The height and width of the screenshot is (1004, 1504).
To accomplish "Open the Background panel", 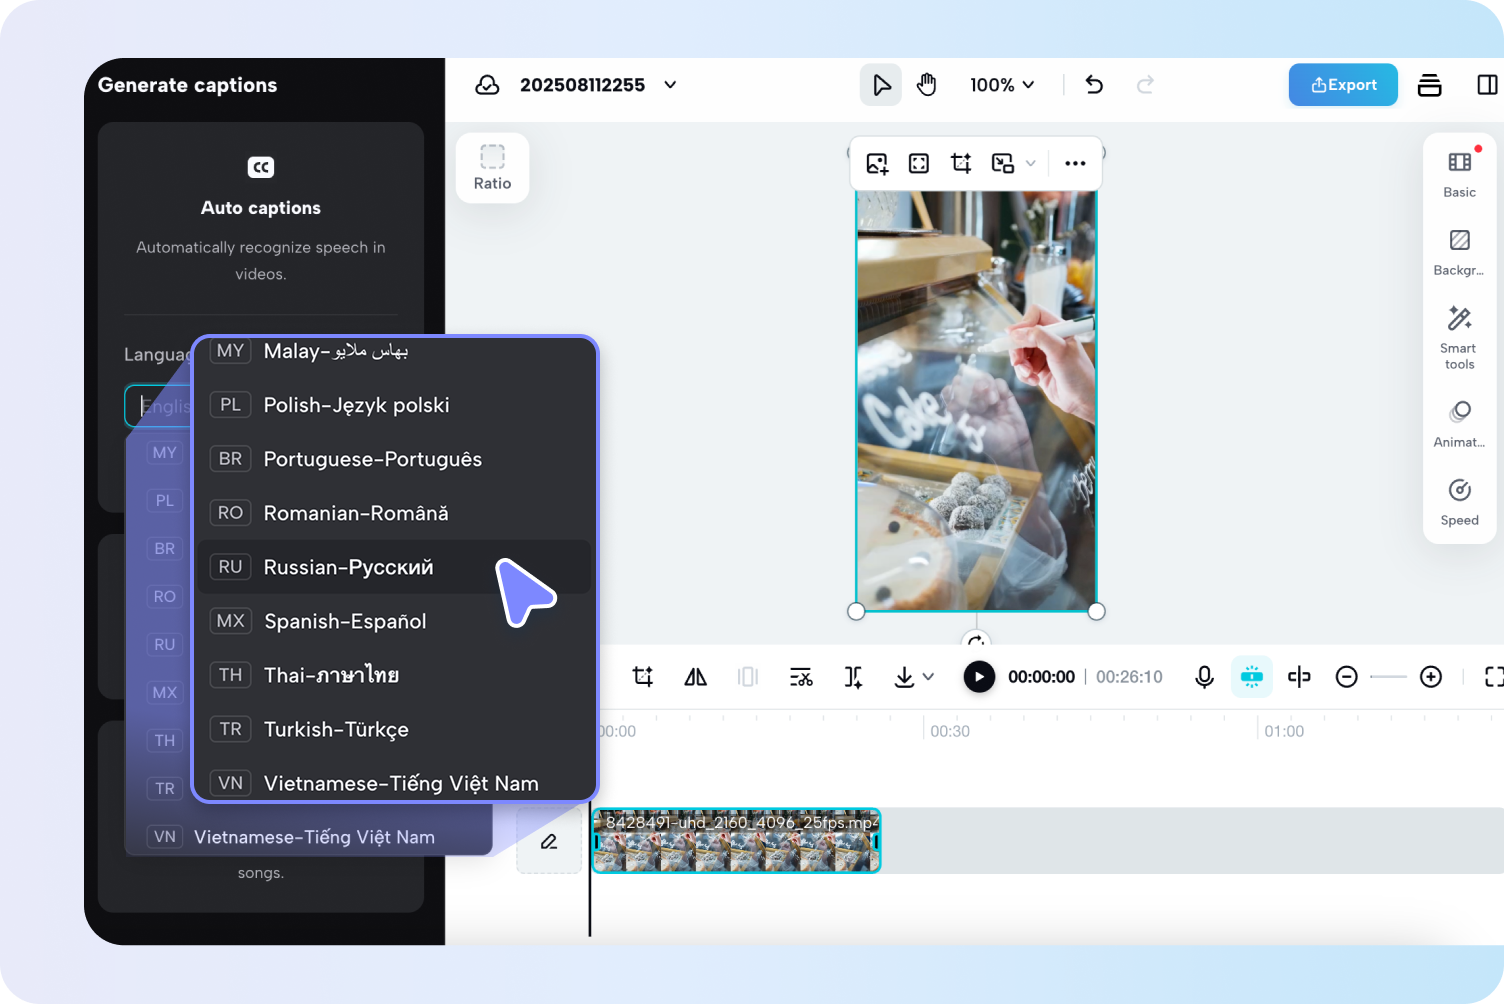I will point(1459,253).
